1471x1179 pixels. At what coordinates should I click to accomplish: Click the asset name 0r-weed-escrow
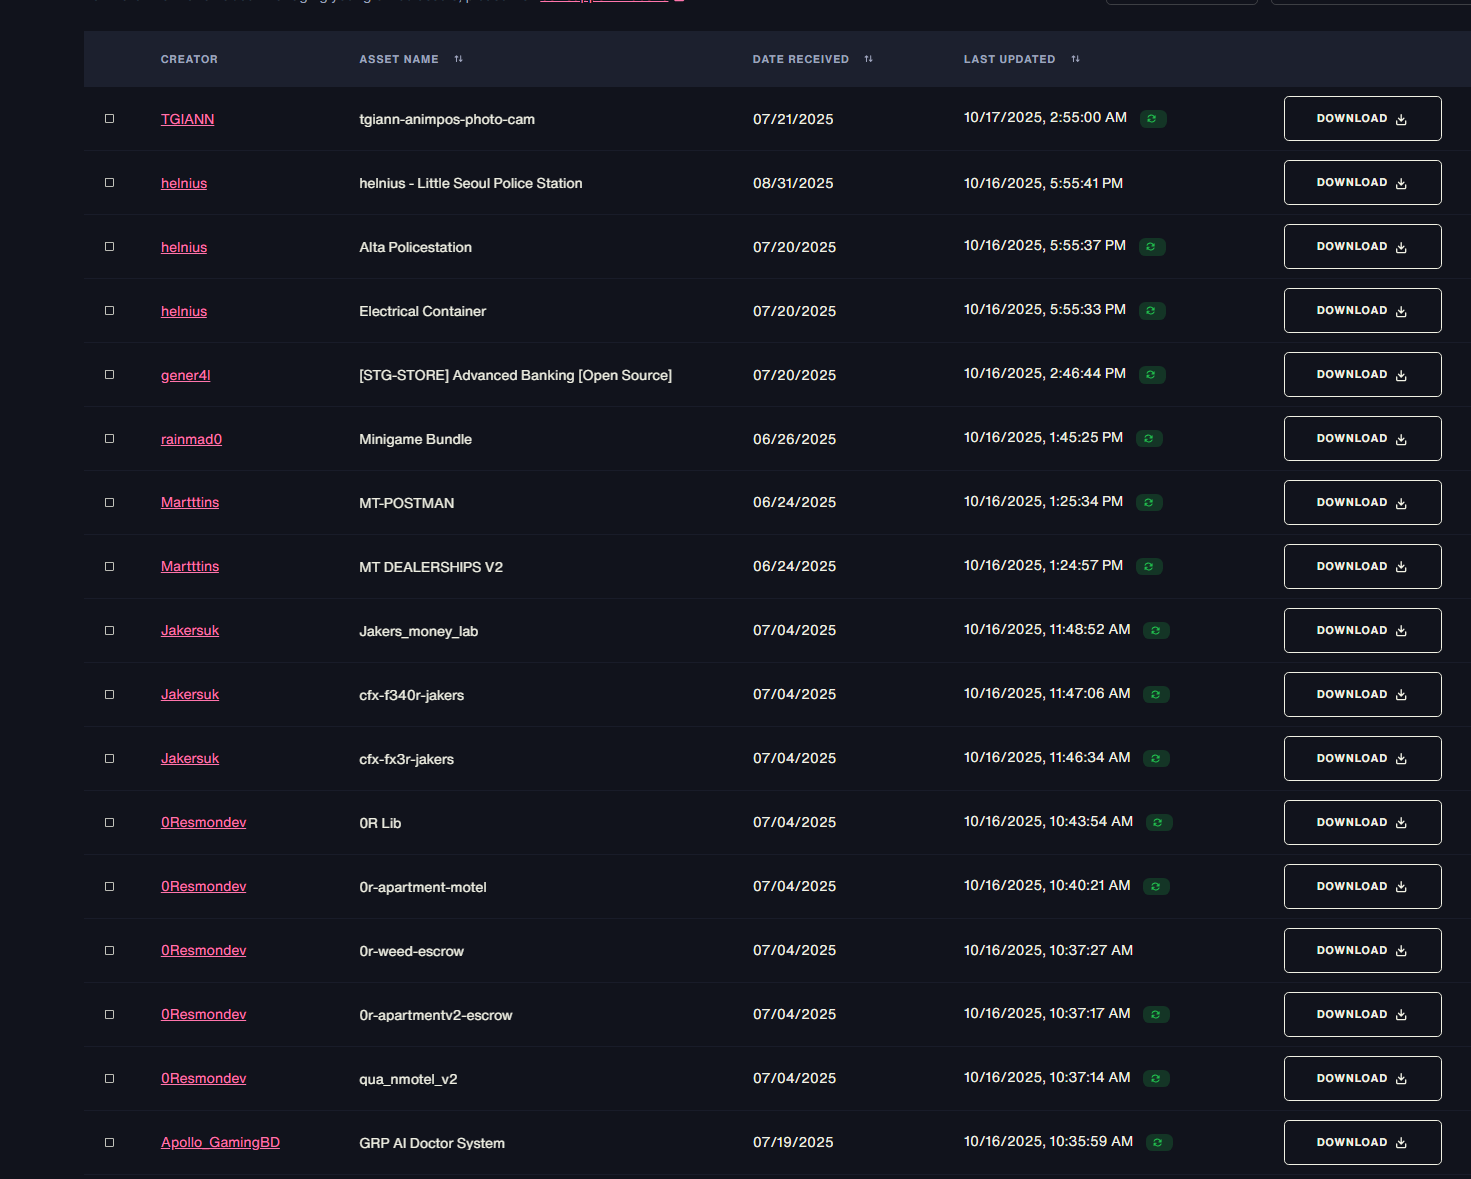coord(411,951)
